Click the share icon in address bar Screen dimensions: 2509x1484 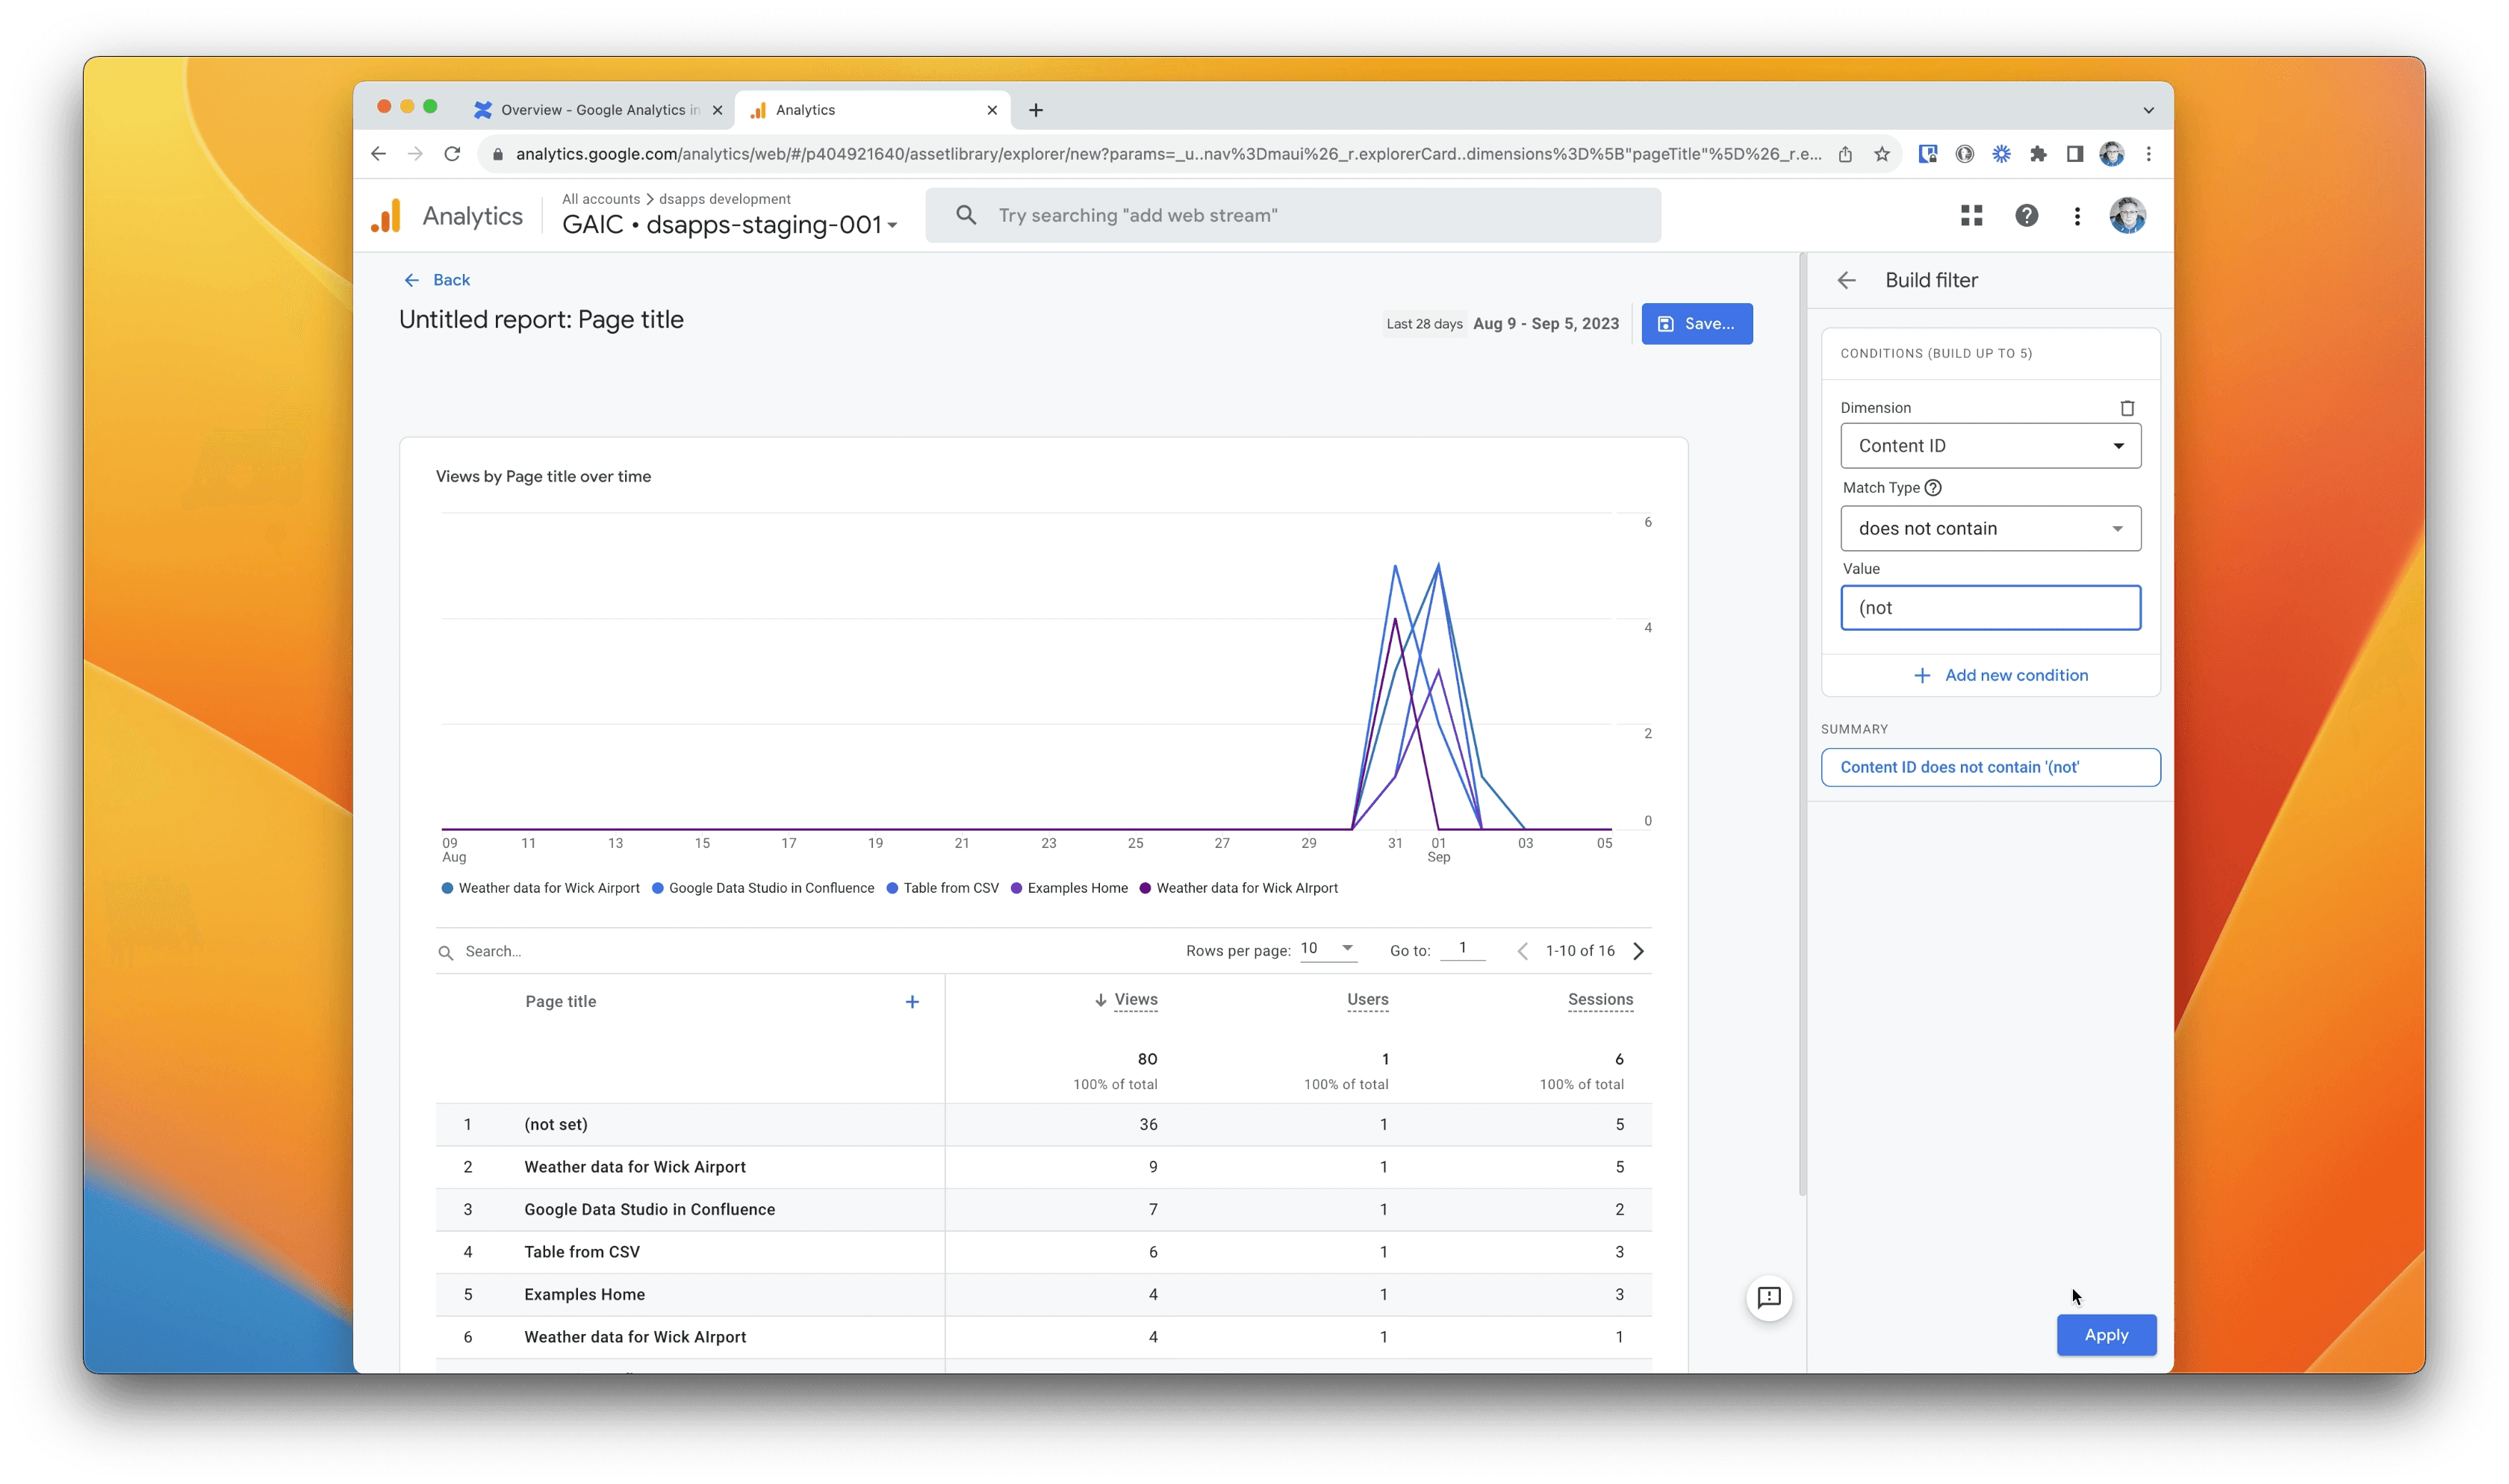(1845, 154)
